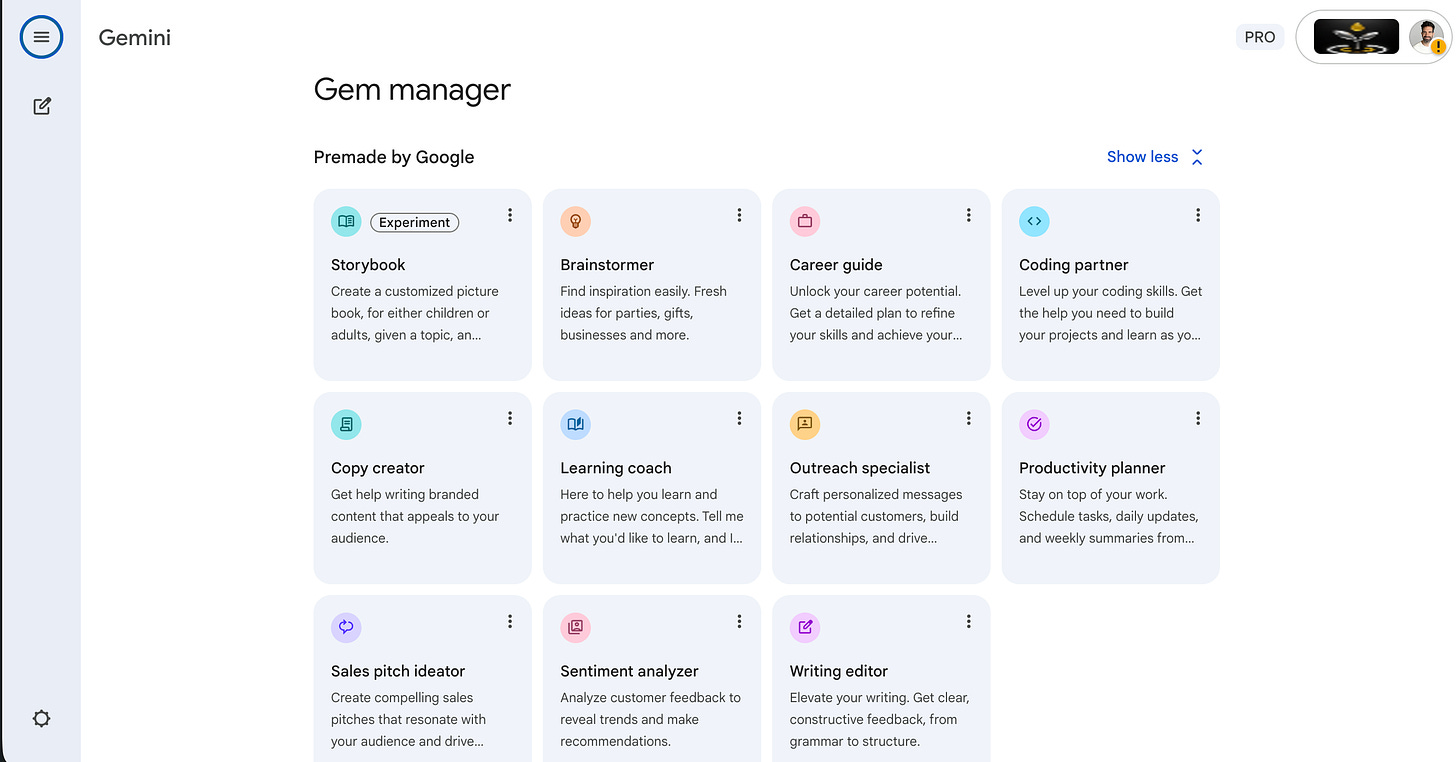Click the 'Premade by Google' section heading
Screen dimensions: 1456x762
pyautogui.click(x=394, y=157)
